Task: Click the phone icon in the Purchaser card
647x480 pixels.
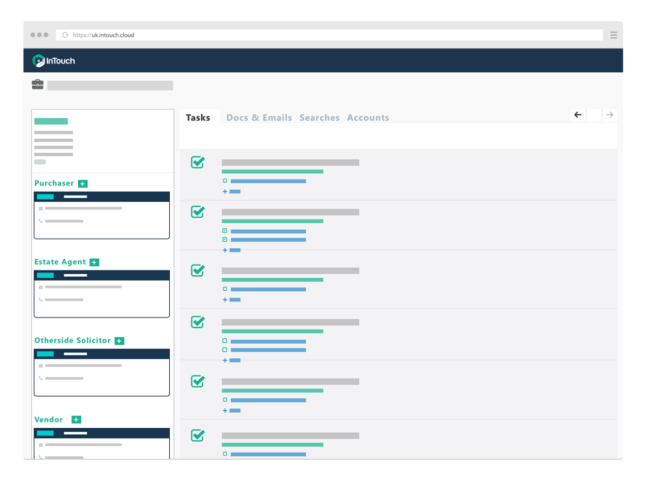Action: 40,221
